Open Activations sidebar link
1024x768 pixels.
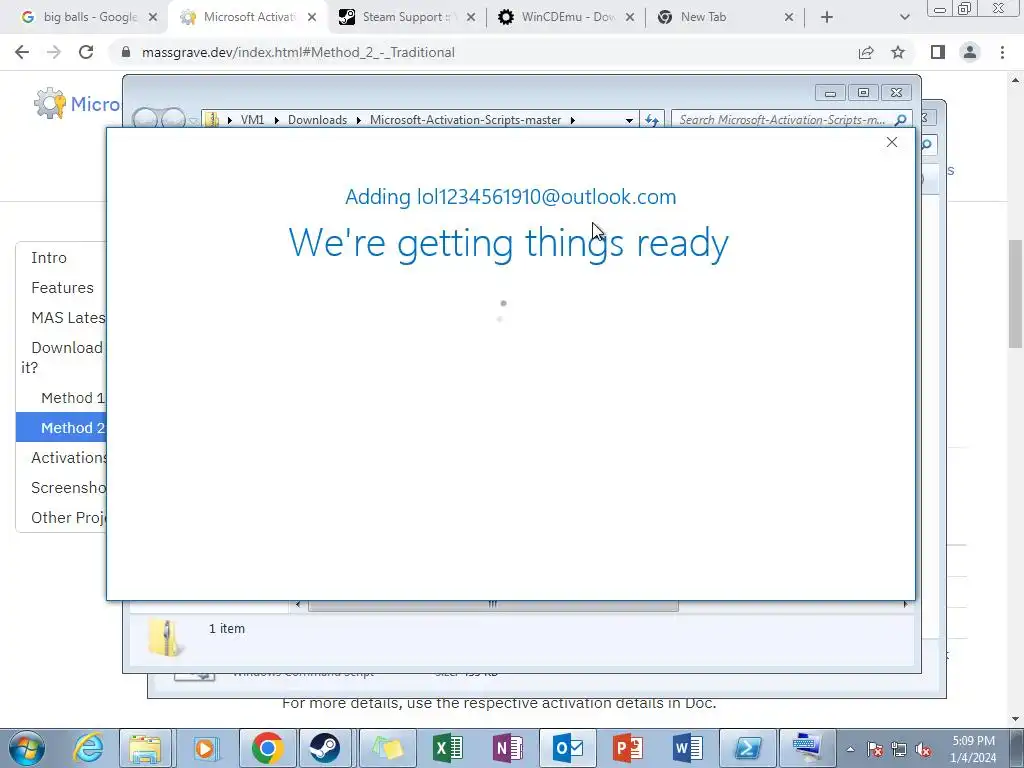pos(69,458)
